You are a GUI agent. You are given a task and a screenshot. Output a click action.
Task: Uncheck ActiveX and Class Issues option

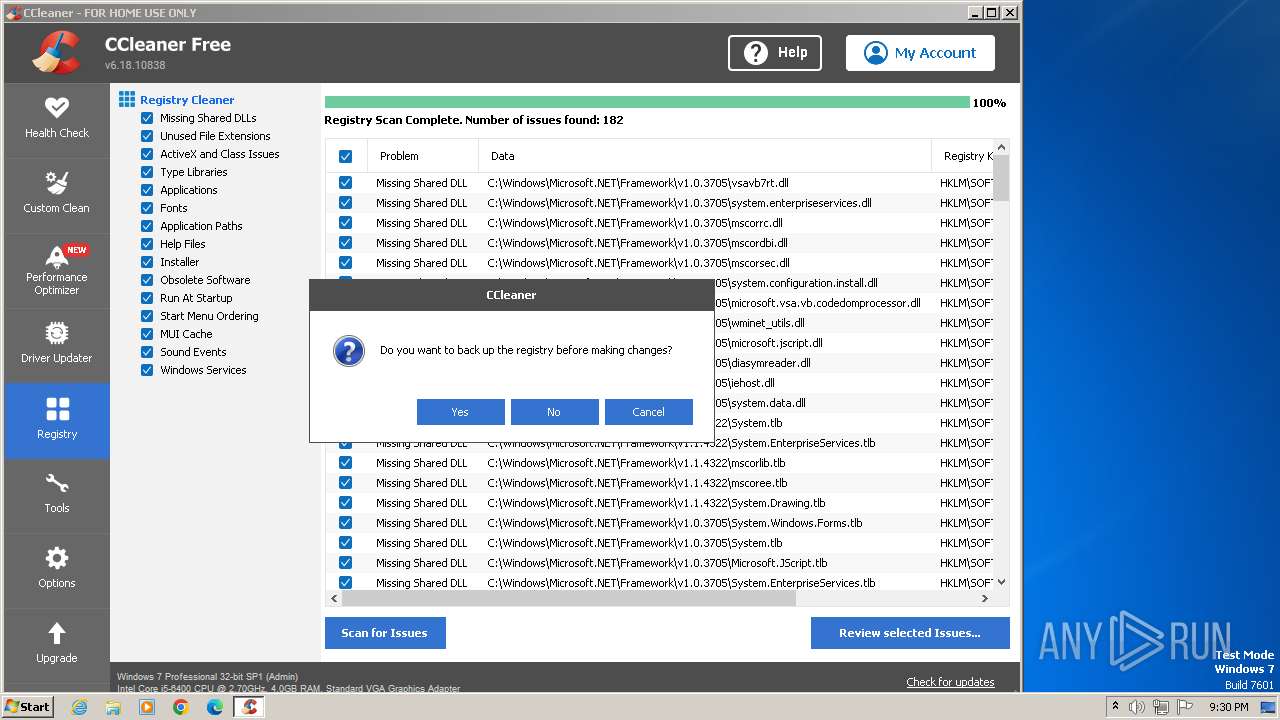[147, 154]
